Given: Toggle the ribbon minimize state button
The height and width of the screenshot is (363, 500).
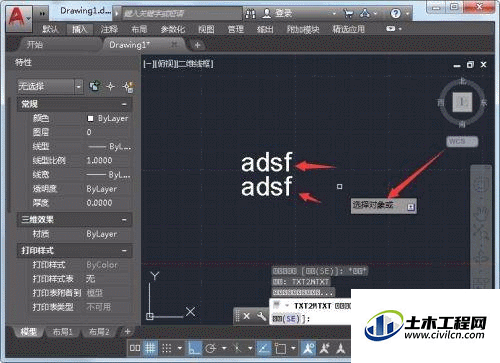Looking at the screenshot, I should point(391,29).
